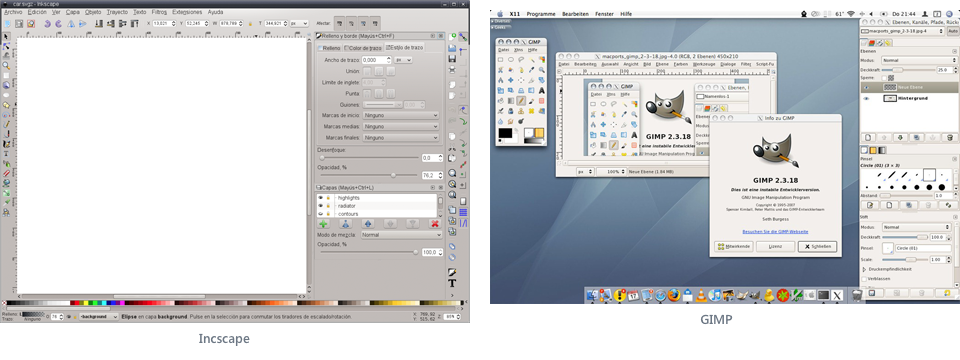960x360 pixels.
Task: Click the Lizenz button
Action: click(x=775, y=246)
